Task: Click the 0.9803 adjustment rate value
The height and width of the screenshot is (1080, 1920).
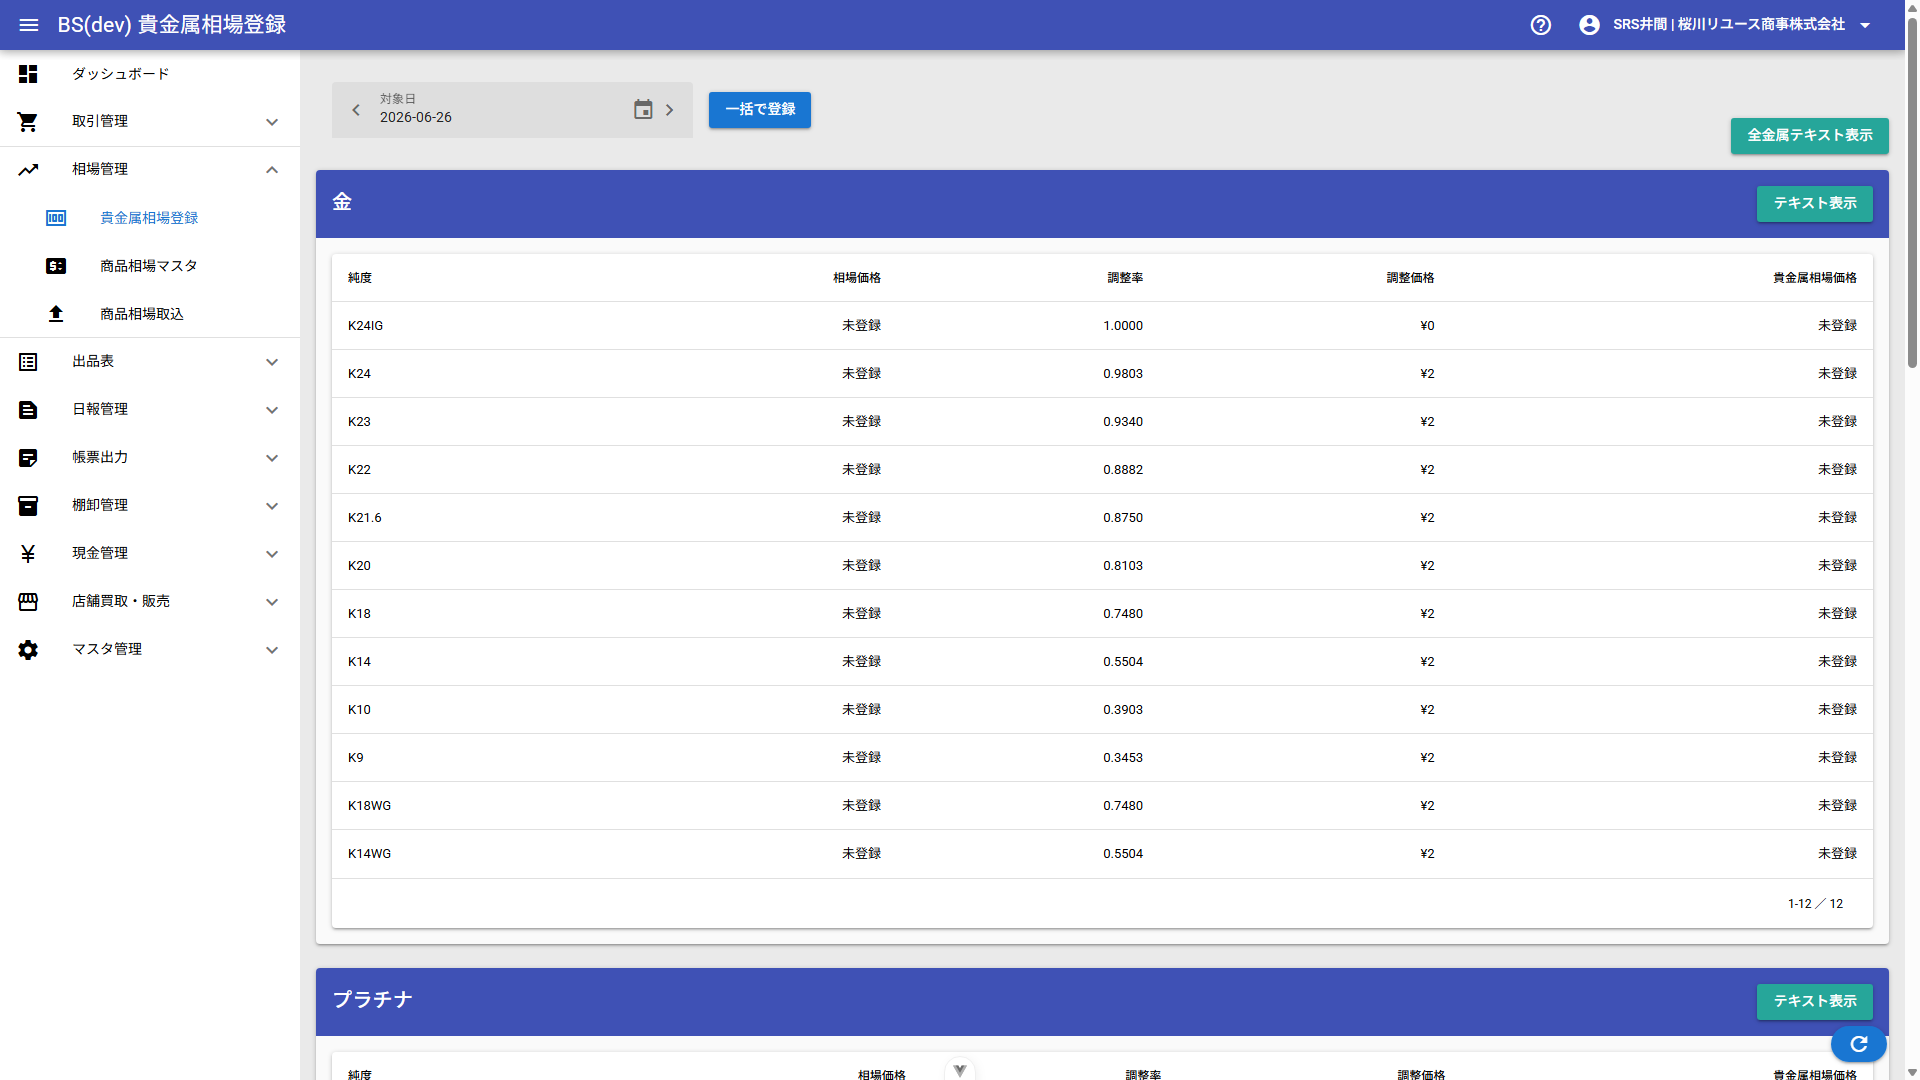Action: tap(1123, 374)
